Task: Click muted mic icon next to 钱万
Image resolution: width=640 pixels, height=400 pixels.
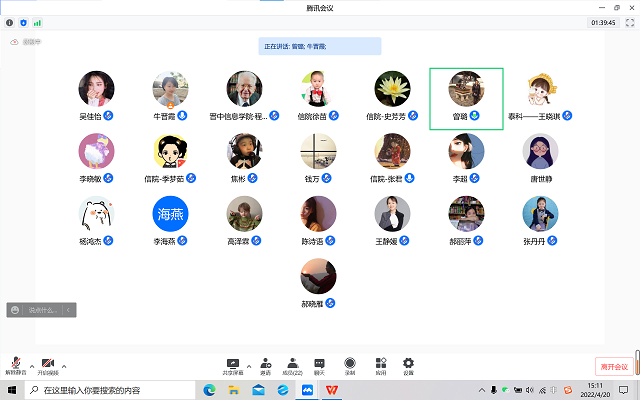Action: pyautogui.click(x=327, y=178)
